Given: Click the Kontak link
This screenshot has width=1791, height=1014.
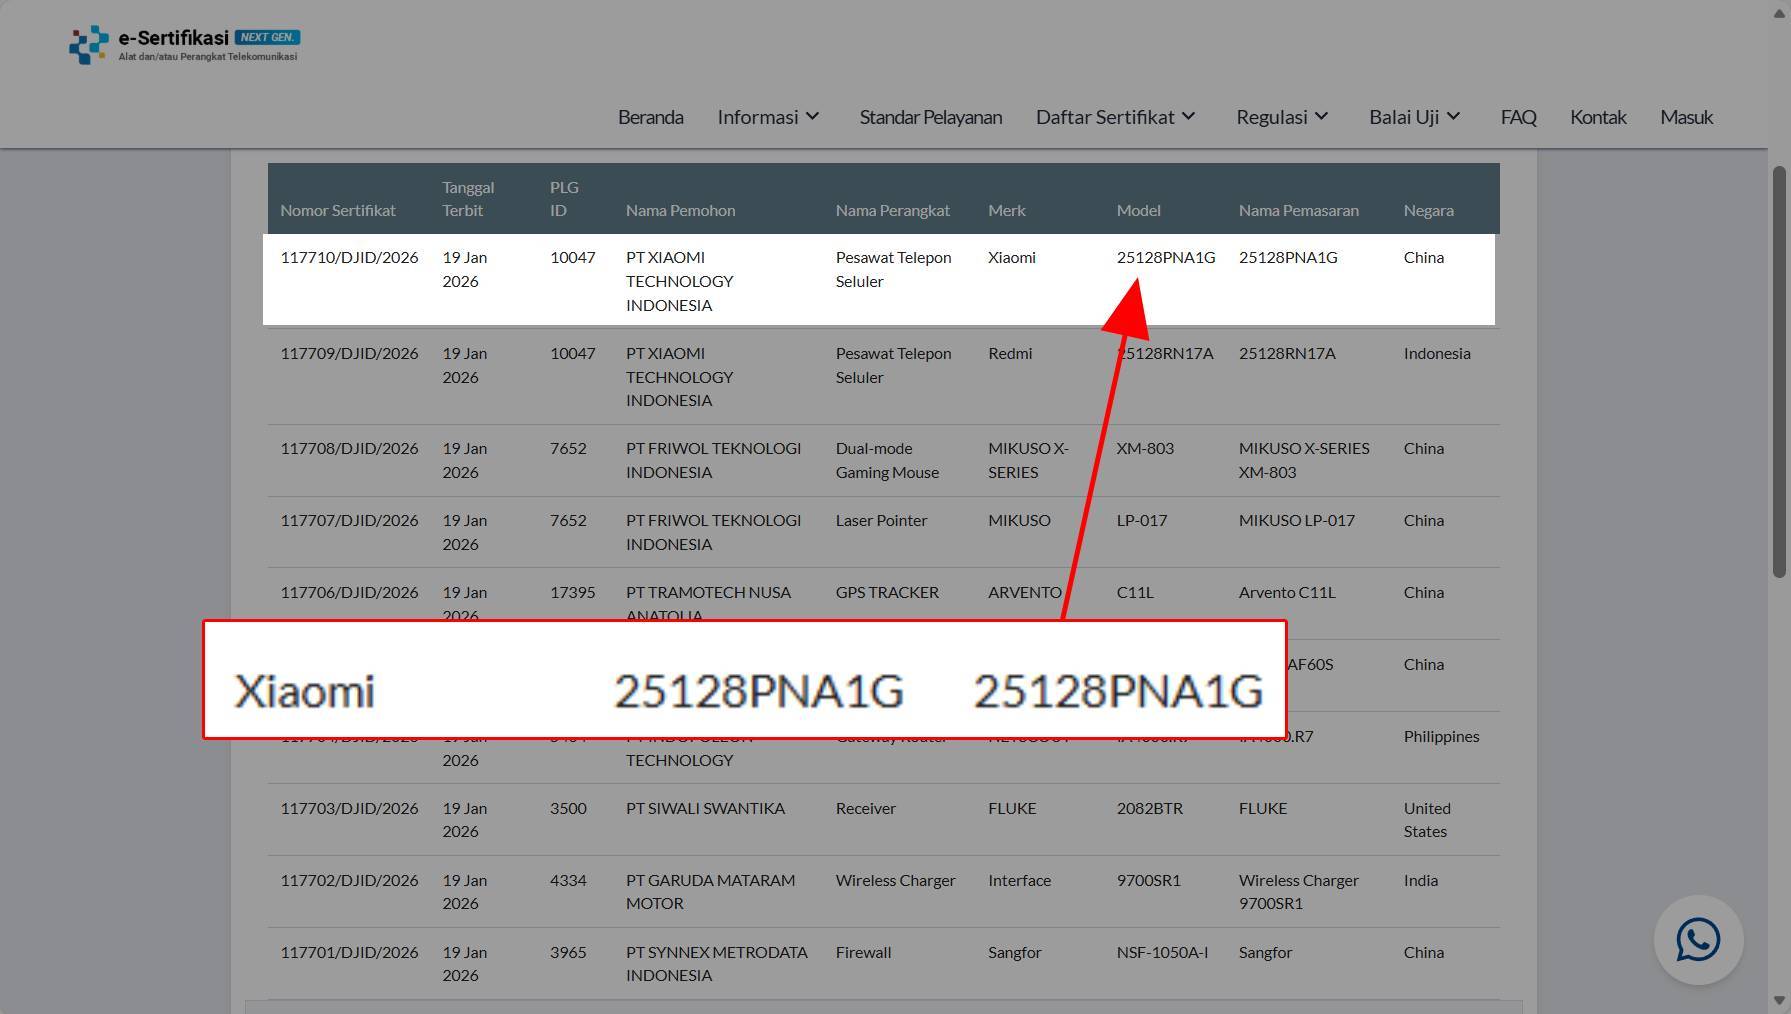Looking at the screenshot, I should 1598,117.
